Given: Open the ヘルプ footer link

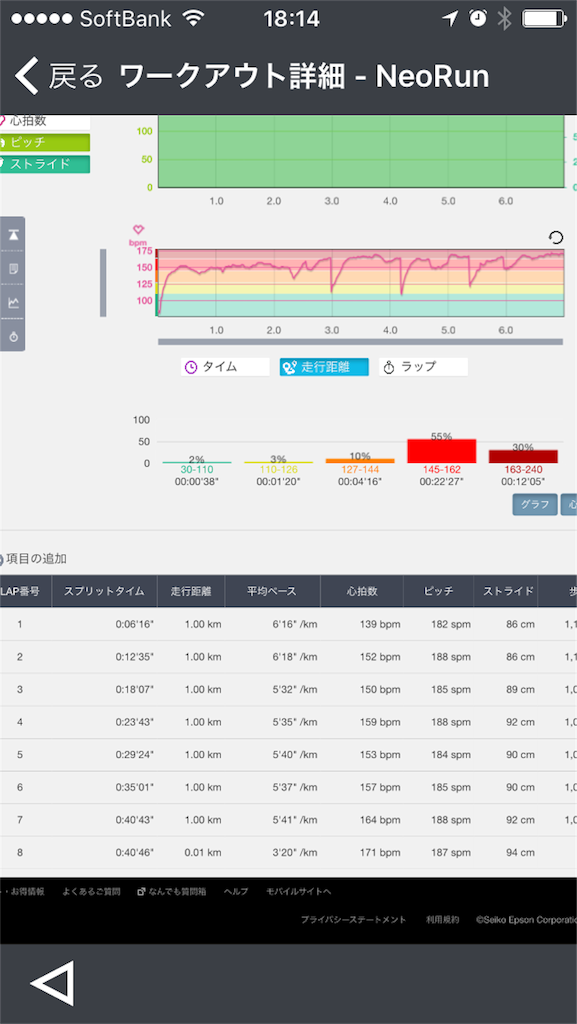Looking at the screenshot, I should tap(236, 891).
